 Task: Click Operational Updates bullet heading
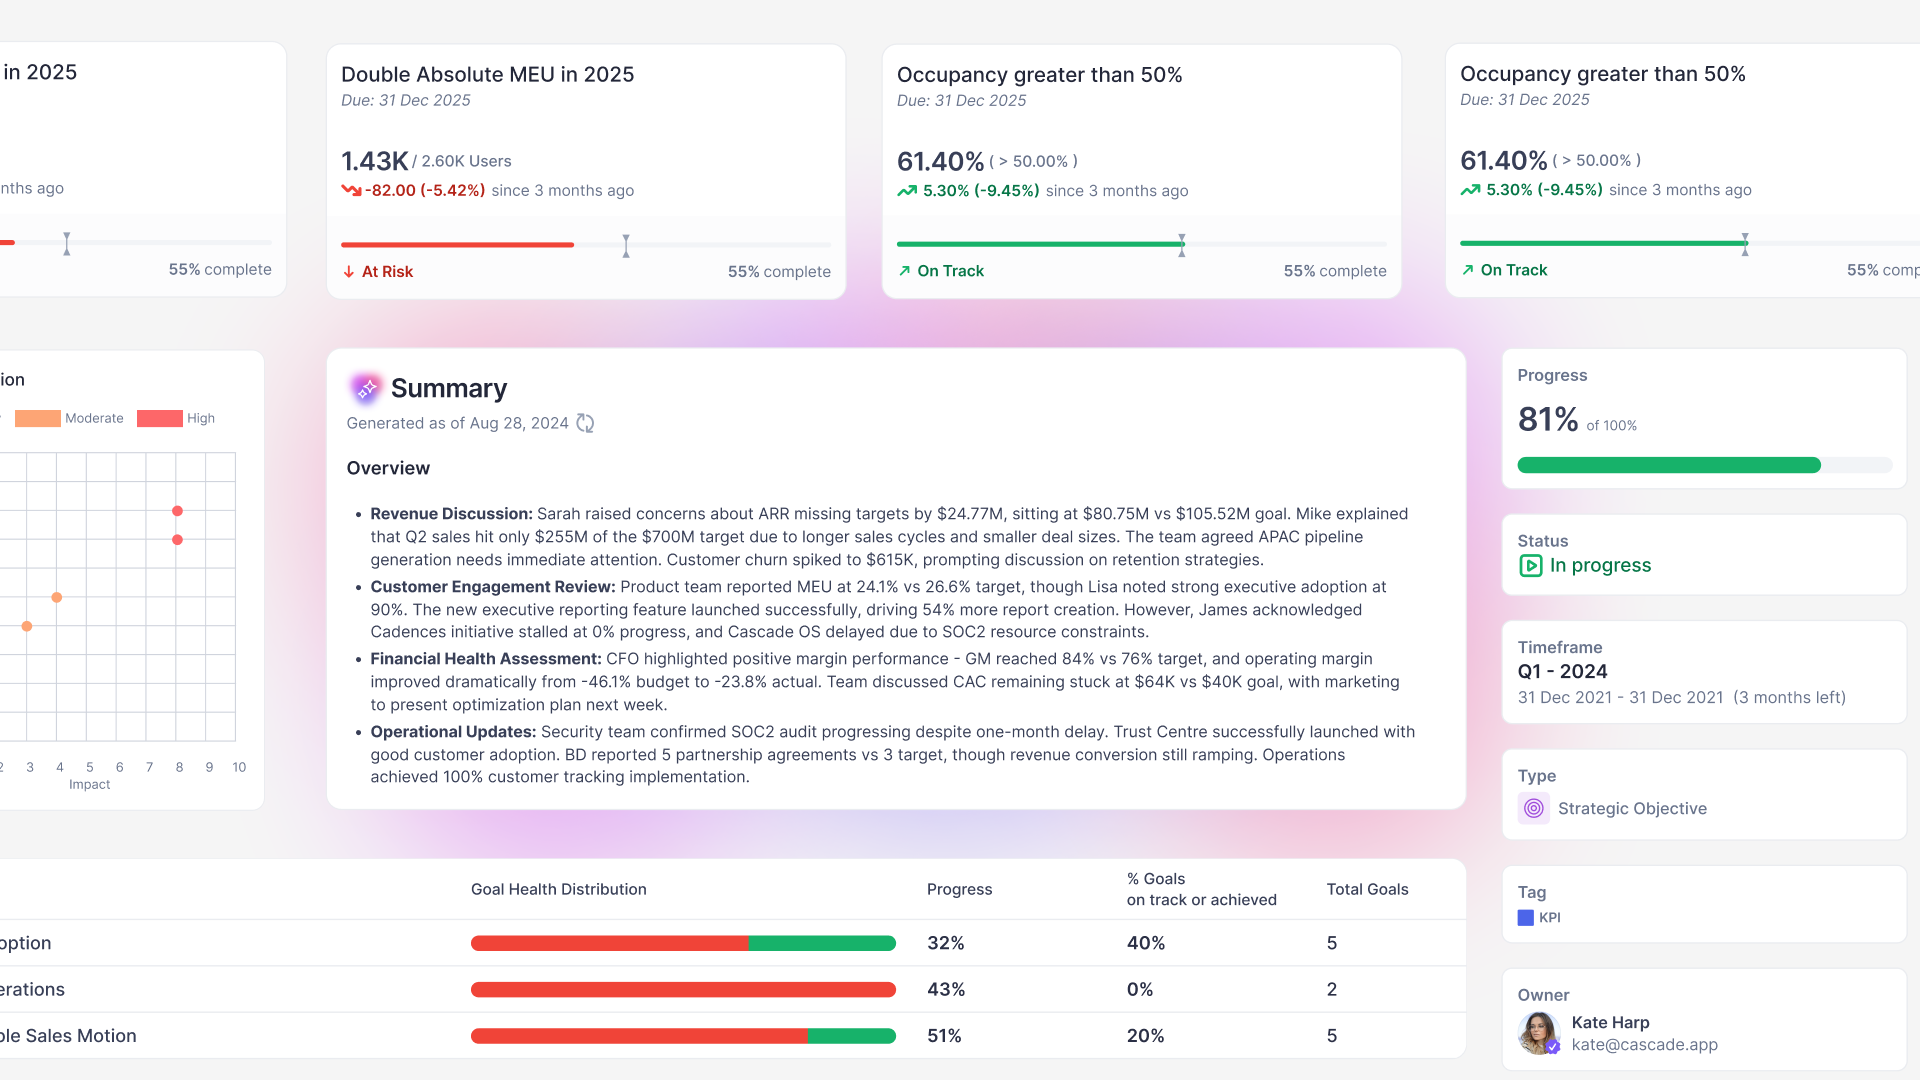pos(453,732)
